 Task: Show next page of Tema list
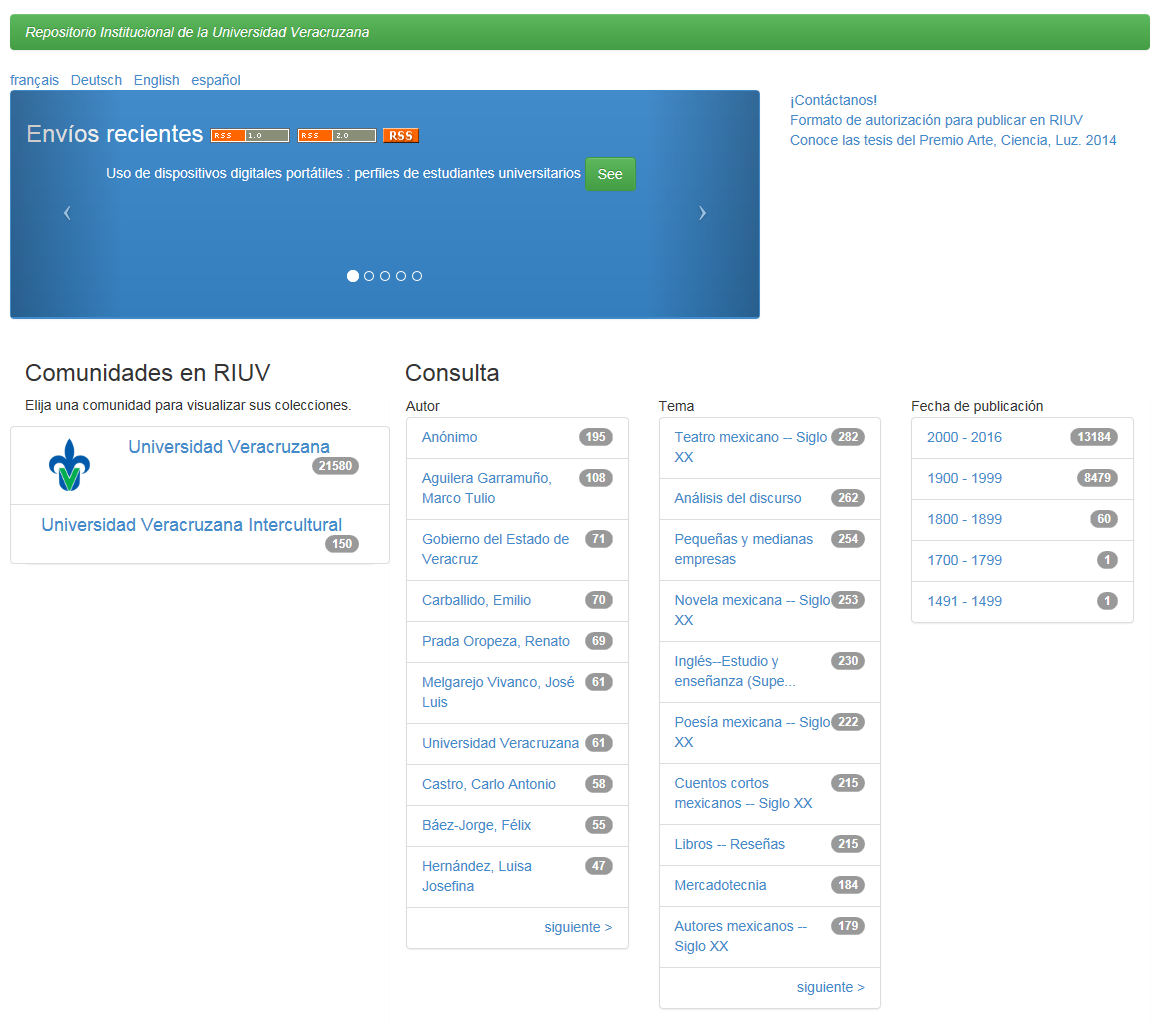pos(830,987)
